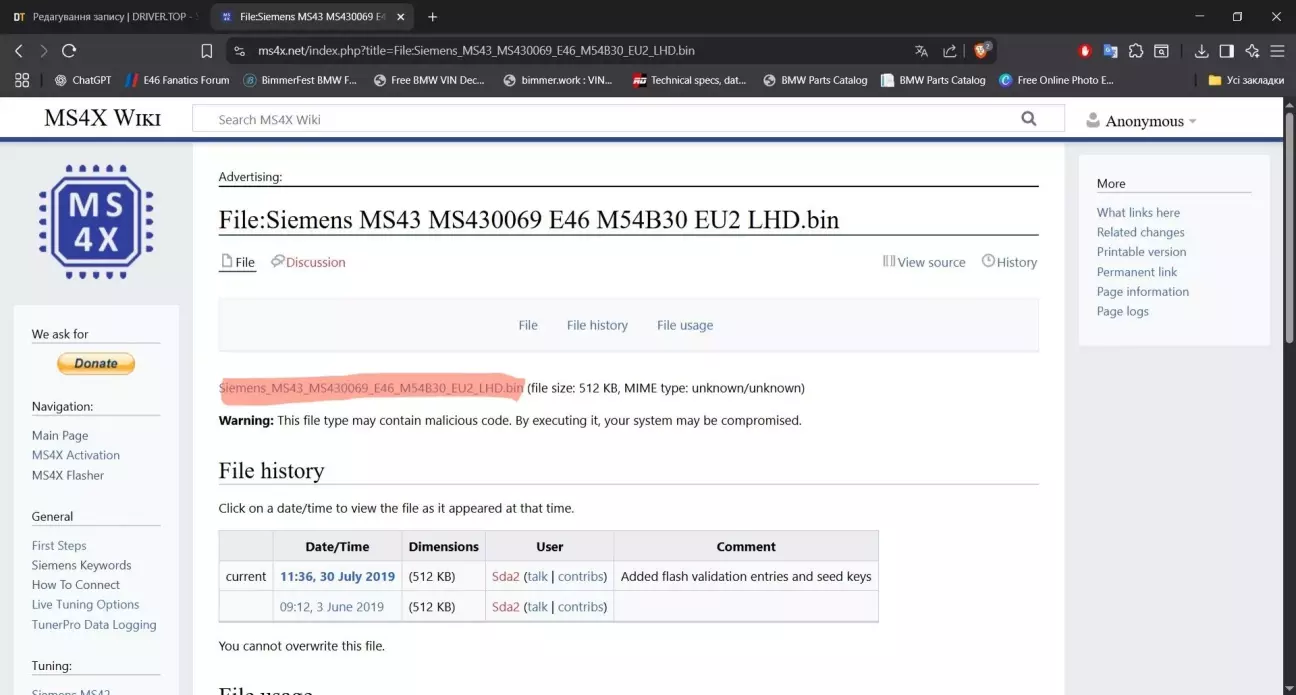Open the Discussion tab
The width and height of the screenshot is (1296, 695).
(x=308, y=262)
